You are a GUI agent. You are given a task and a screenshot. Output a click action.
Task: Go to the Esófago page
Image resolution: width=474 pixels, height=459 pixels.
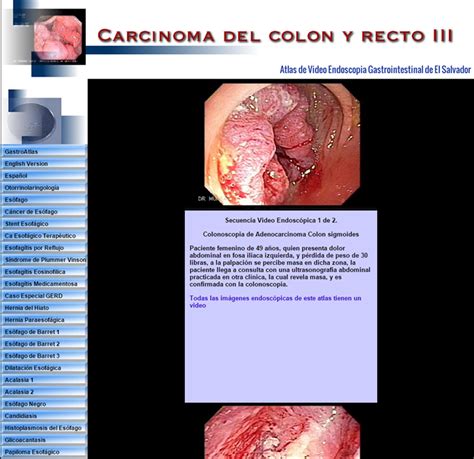click(x=44, y=199)
